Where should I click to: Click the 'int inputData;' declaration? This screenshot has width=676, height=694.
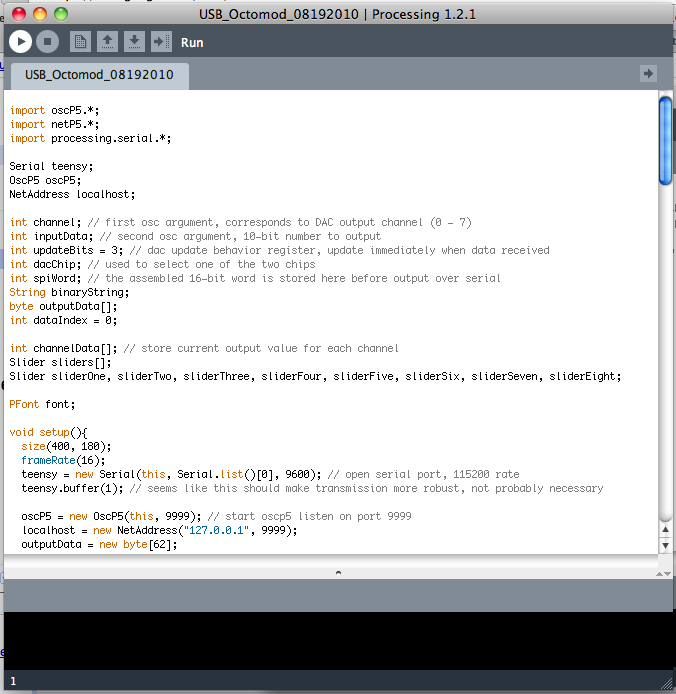[x=51, y=236]
